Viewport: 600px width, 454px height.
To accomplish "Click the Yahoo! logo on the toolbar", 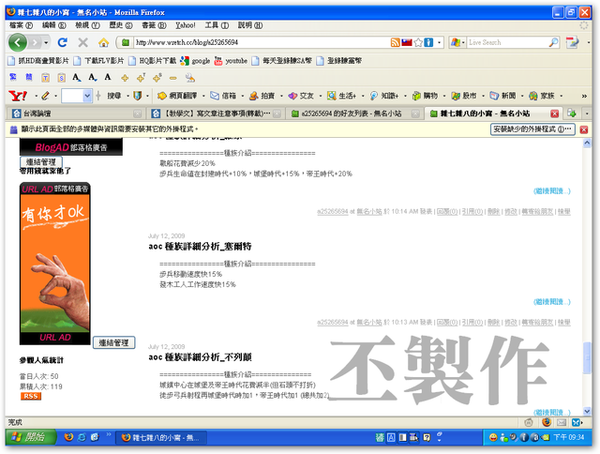I will (x=18, y=96).
